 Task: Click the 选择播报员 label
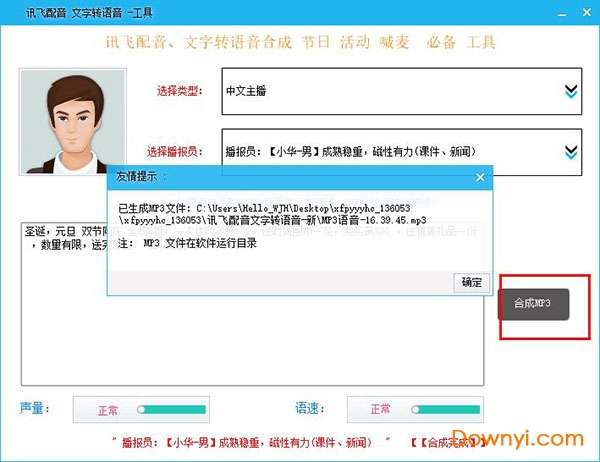(x=174, y=152)
